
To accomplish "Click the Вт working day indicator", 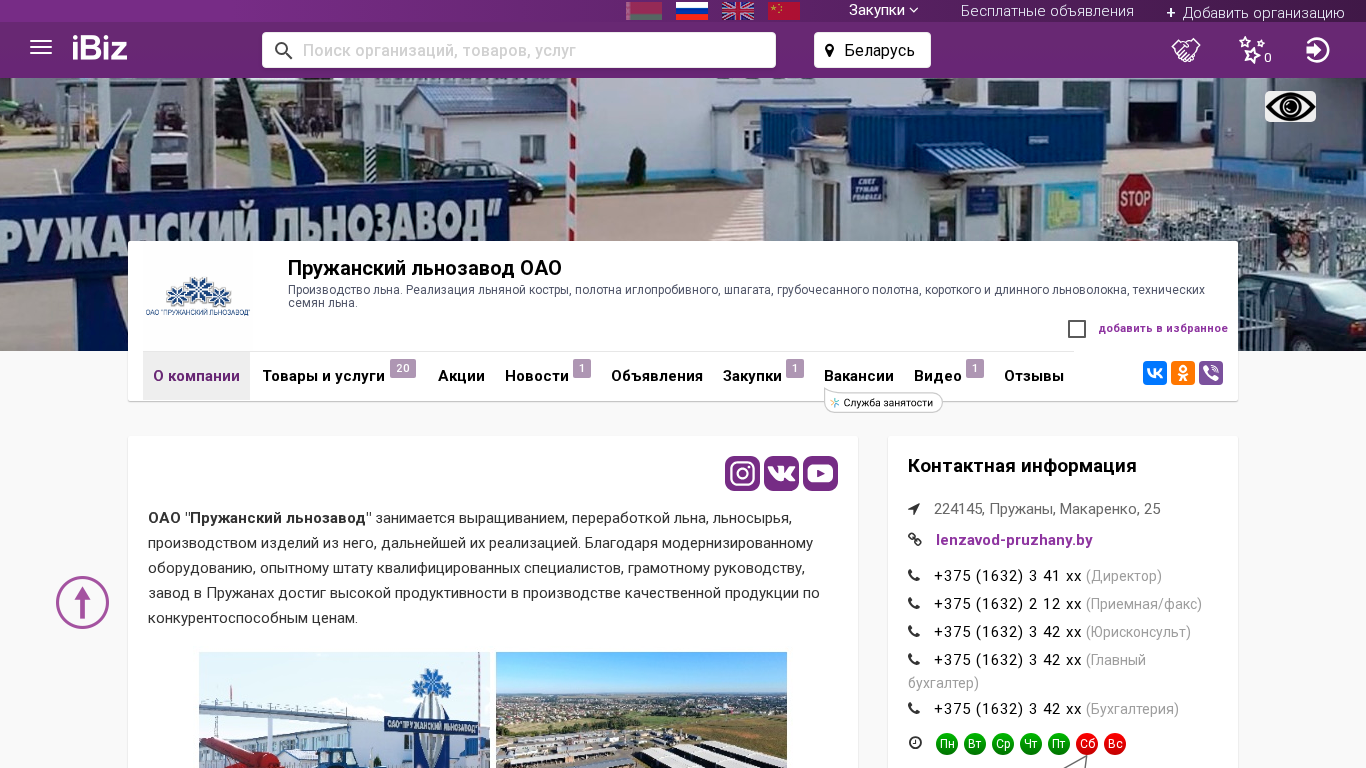I will [x=975, y=744].
